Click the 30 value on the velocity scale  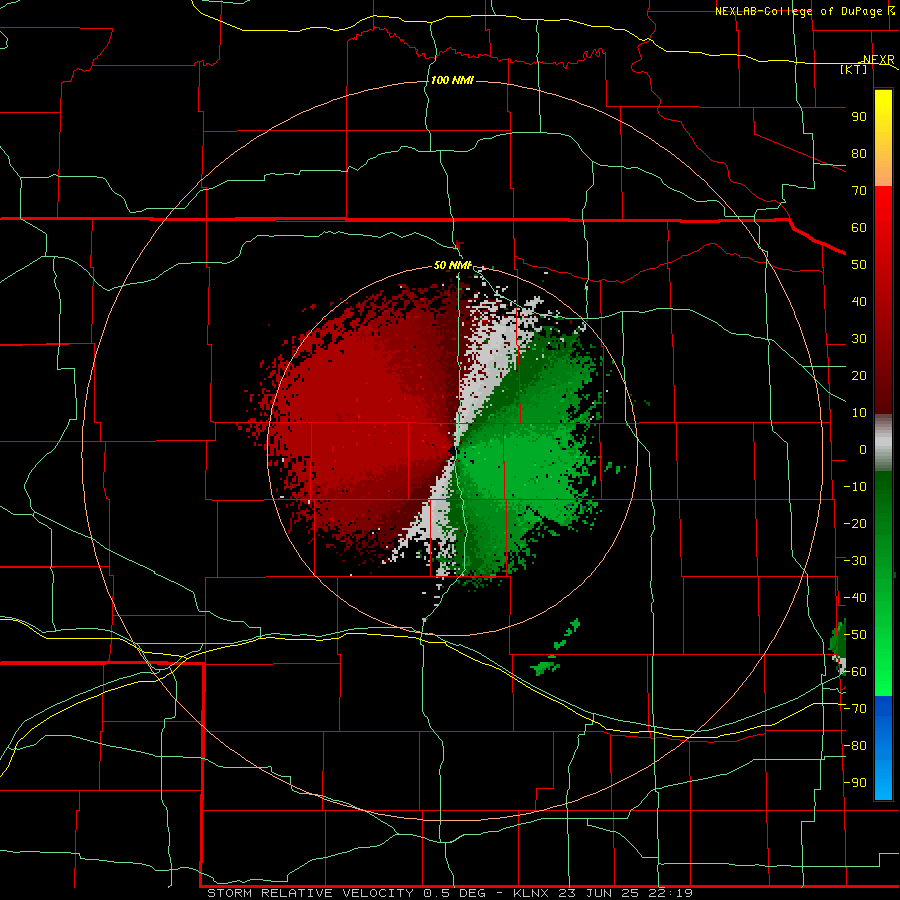coord(859,339)
